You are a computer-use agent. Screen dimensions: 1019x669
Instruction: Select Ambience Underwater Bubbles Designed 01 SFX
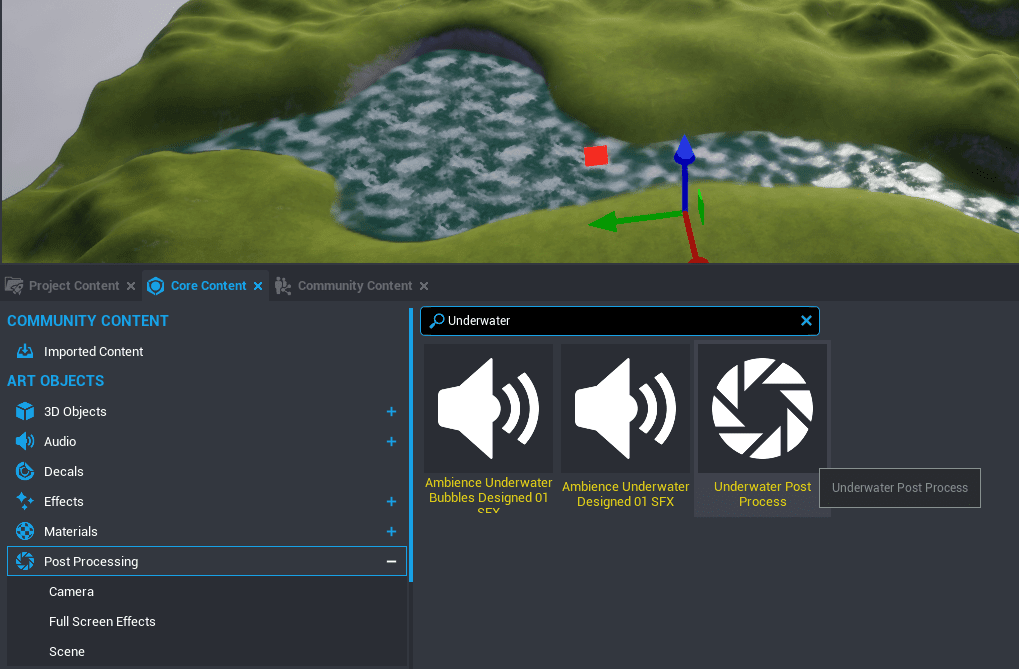coord(488,408)
